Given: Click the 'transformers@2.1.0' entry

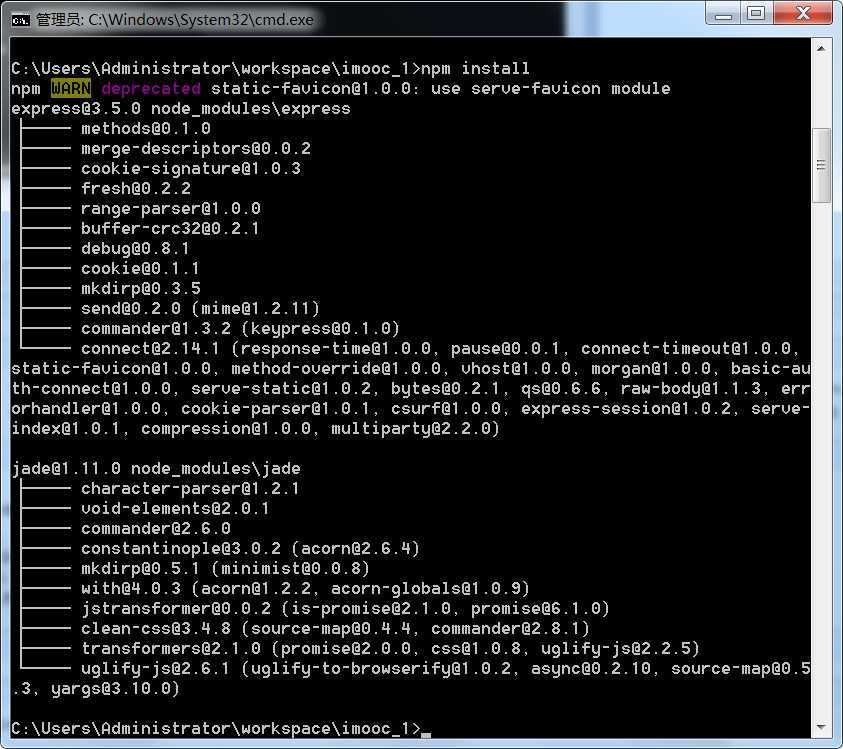Looking at the screenshot, I should (x=171, y=648).
